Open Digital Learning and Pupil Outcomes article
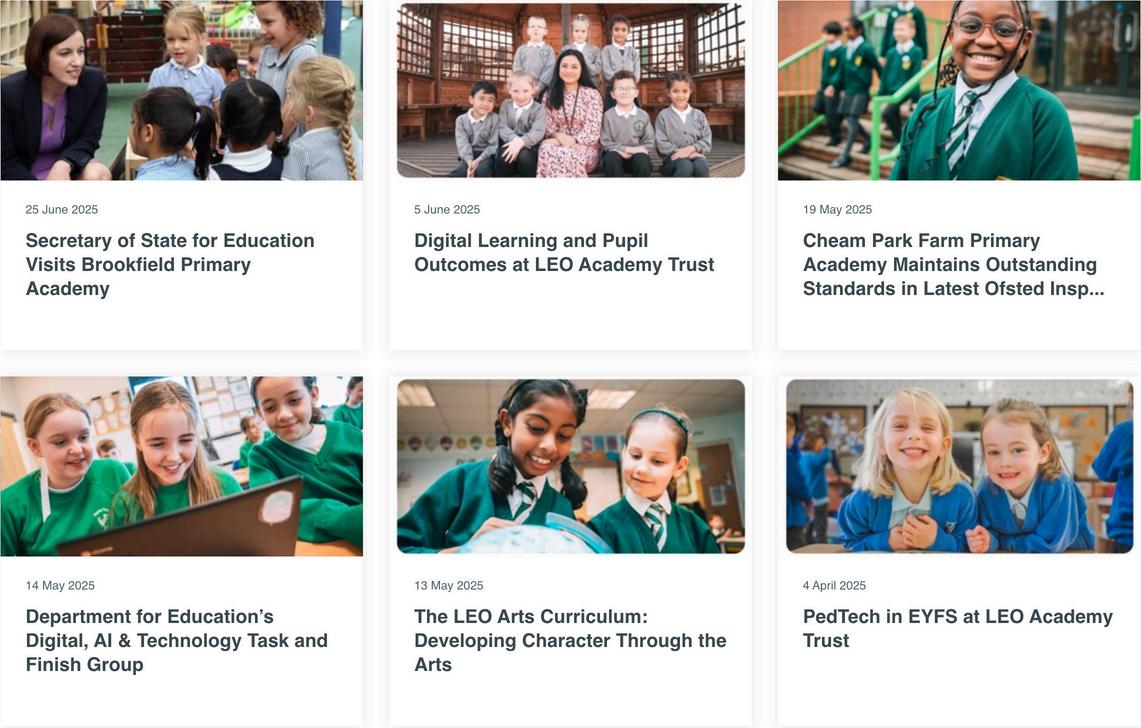 click(564, 253)
